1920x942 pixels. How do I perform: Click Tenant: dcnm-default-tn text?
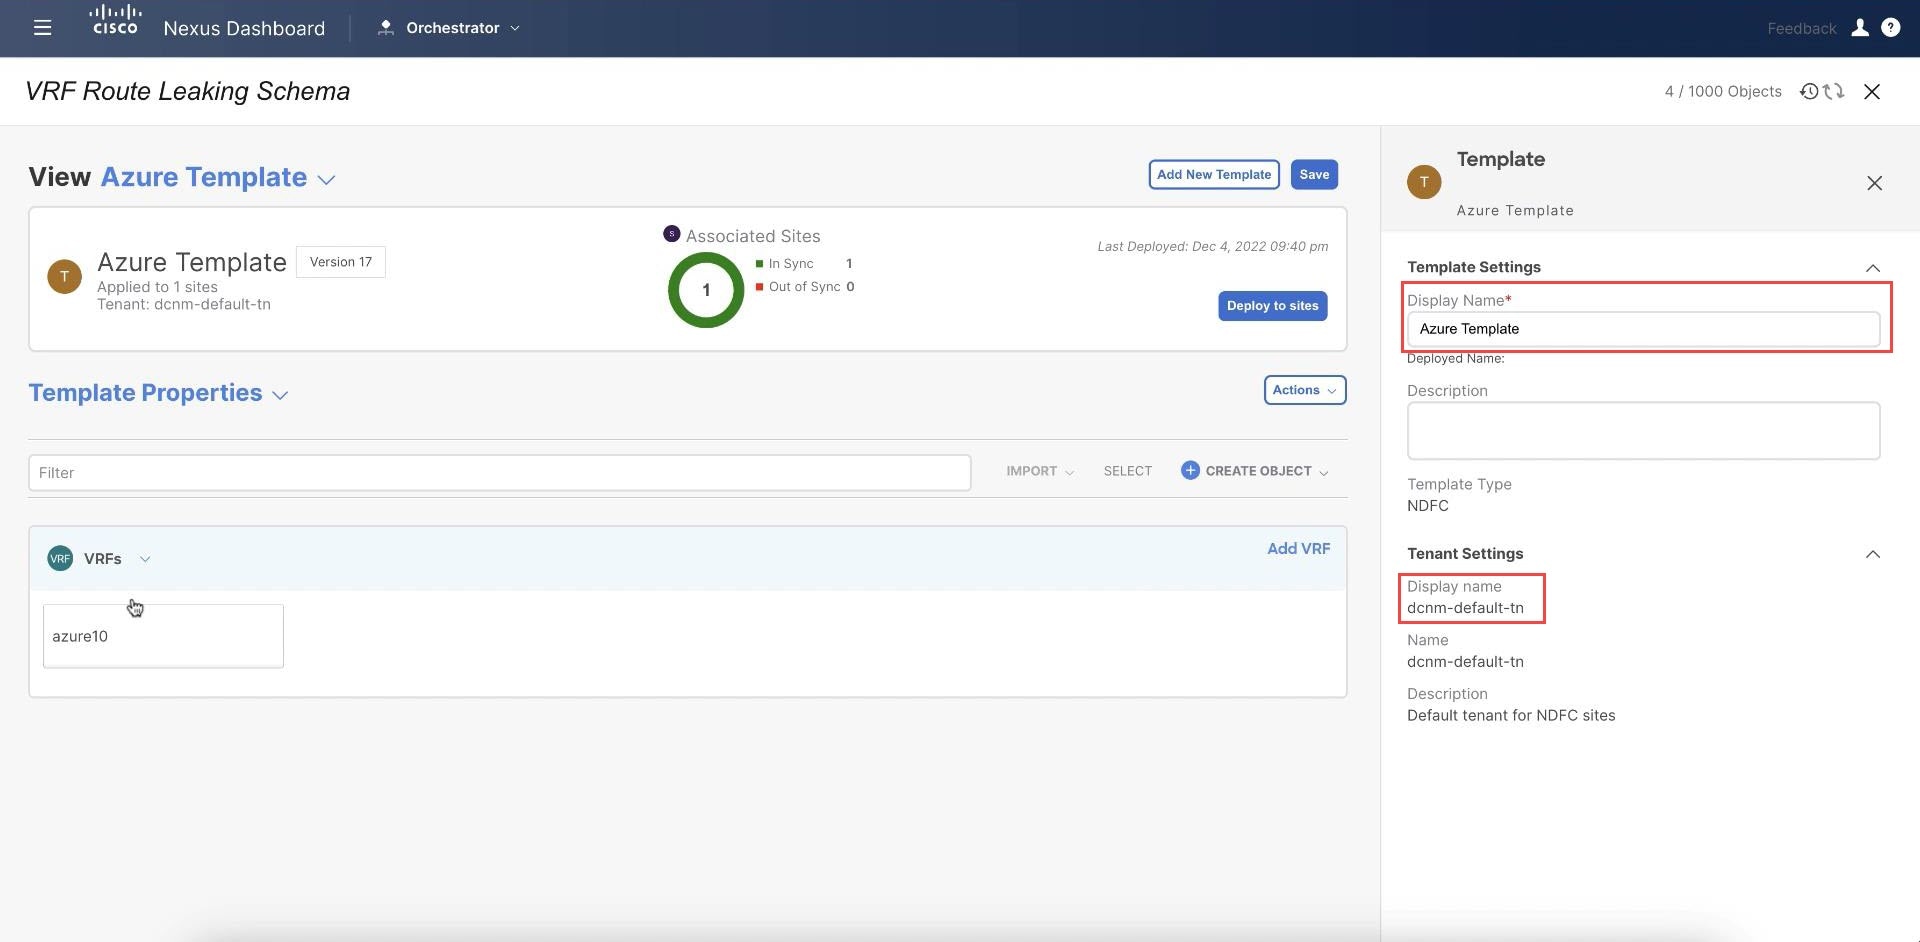coord(183,304)
